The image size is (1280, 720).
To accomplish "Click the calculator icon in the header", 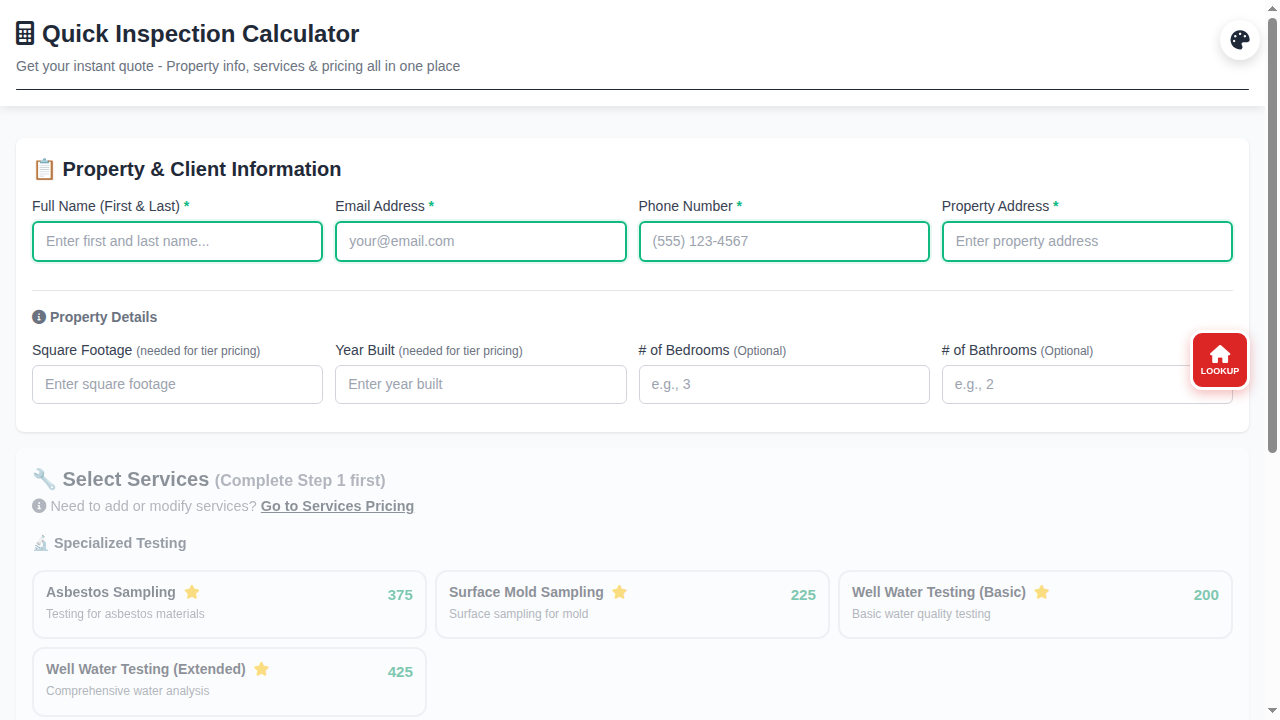I will coord(25,31).
